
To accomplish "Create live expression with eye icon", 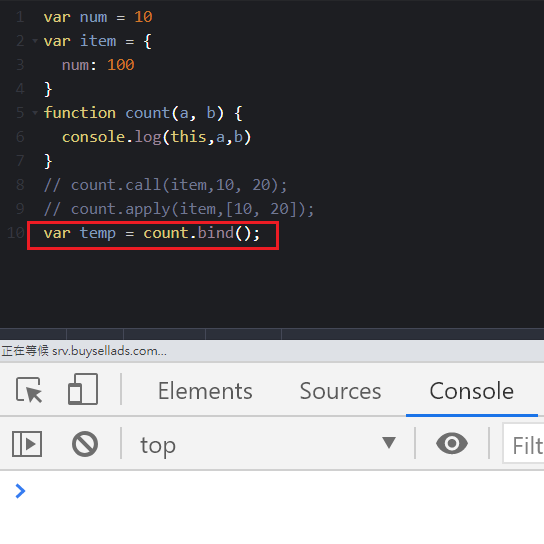I will (452, 443).
